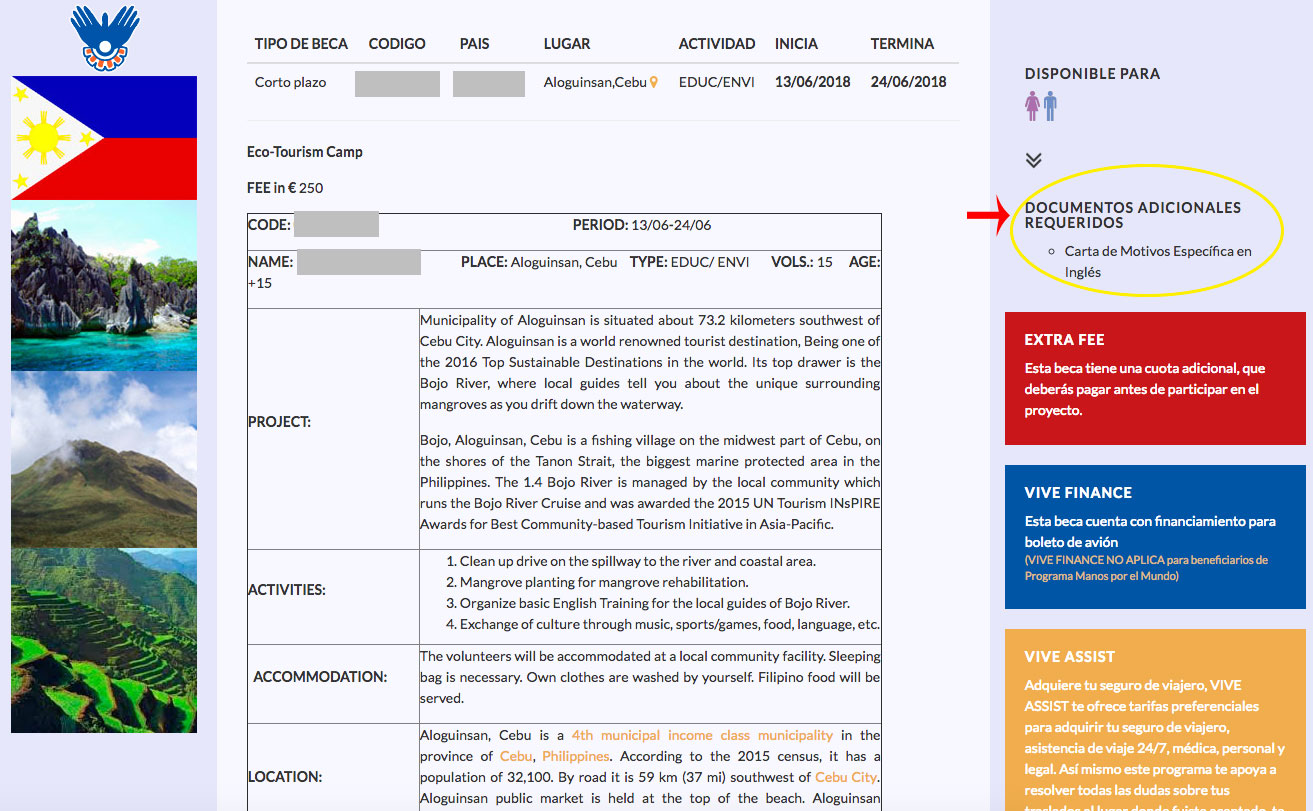1313x811 pixels.
Task: Click the CODIGO column header
Action: coord(397,44)
